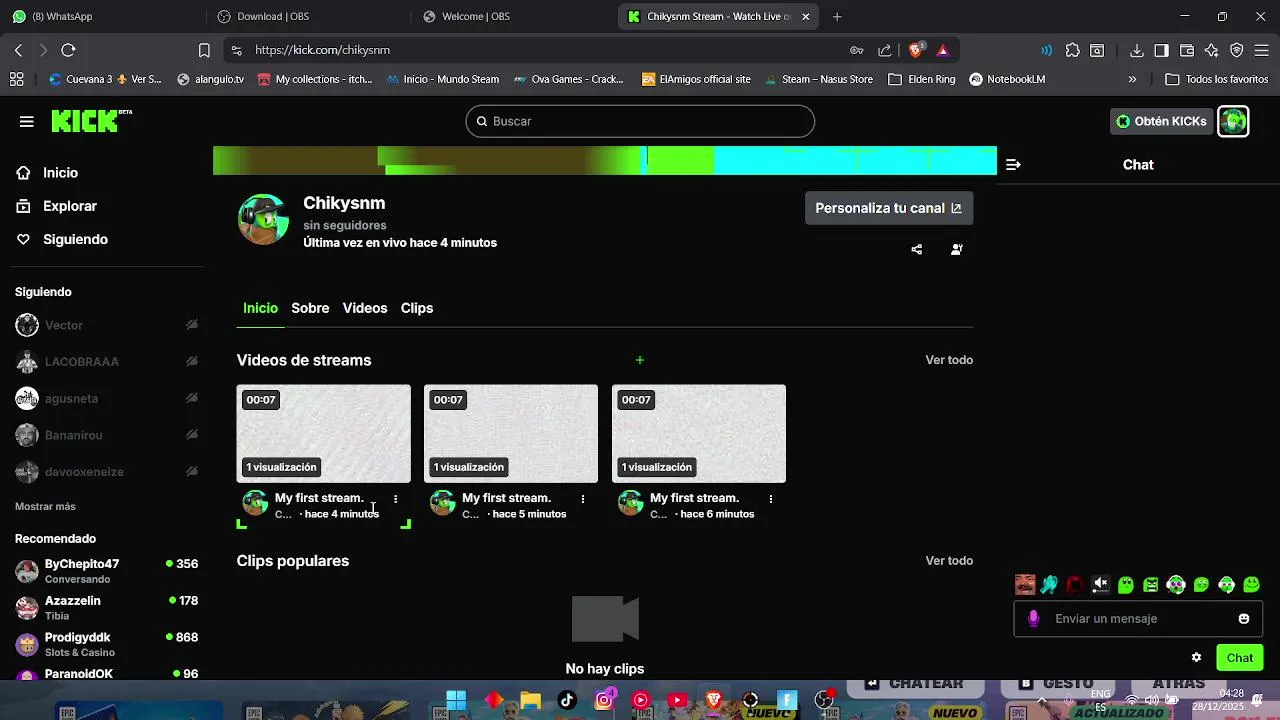Insert the muted speaker emote
This screenshot has width=1280, height=720.
(1101, 585)
